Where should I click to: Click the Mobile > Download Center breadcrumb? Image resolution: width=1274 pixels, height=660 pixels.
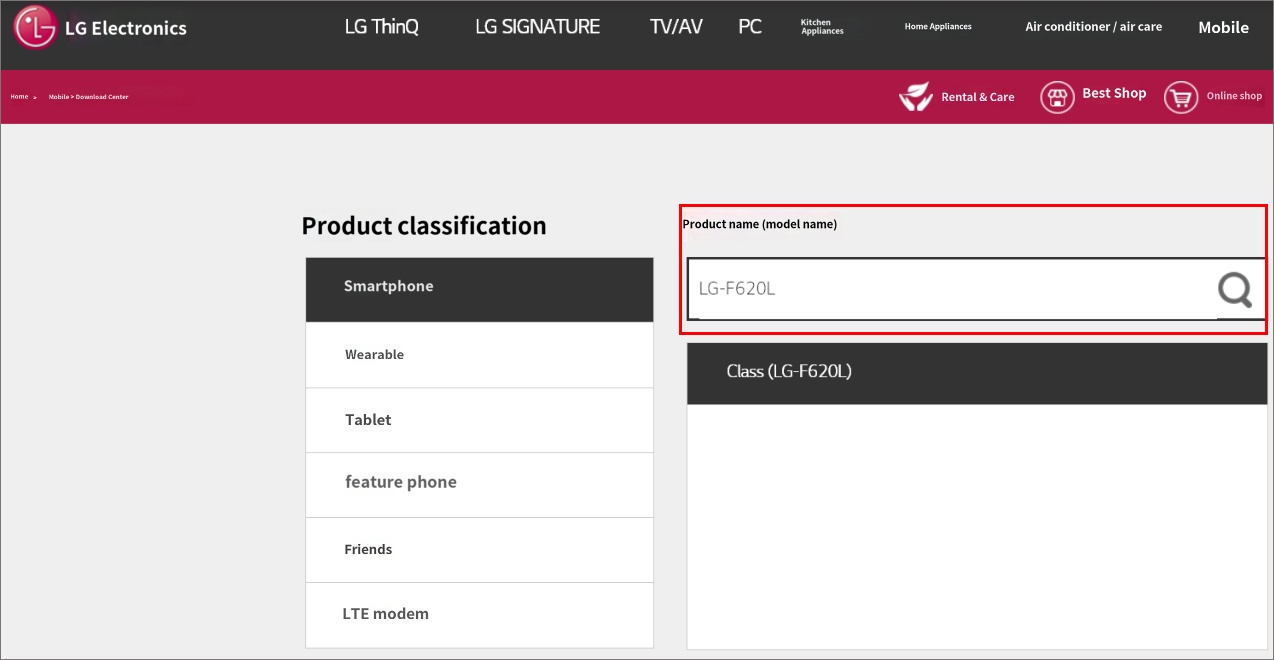[x=89, y=97]
